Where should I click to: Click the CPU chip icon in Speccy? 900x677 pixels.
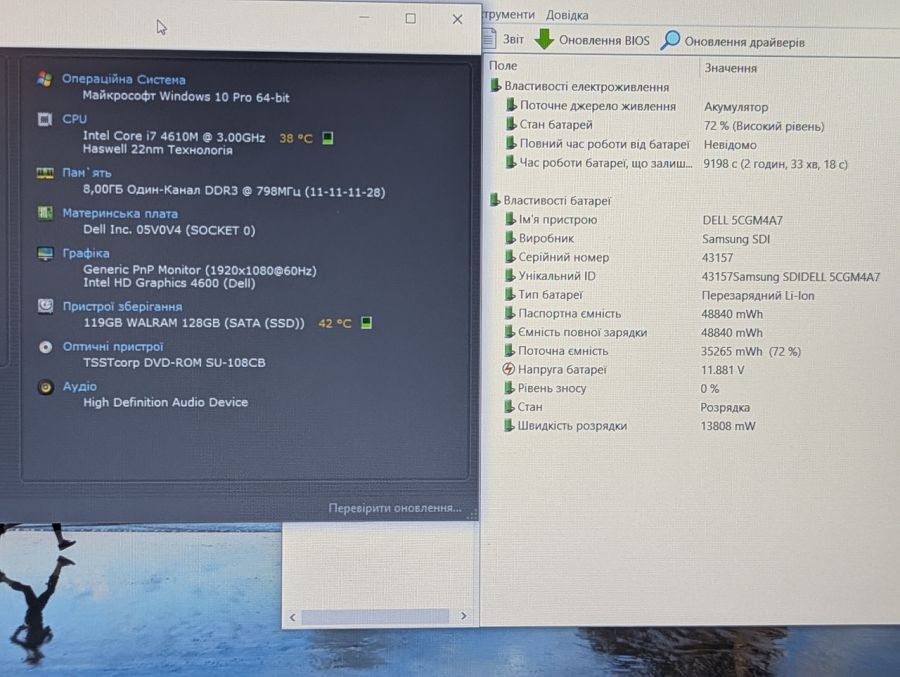pyautogui.click(x=45, y=119)
